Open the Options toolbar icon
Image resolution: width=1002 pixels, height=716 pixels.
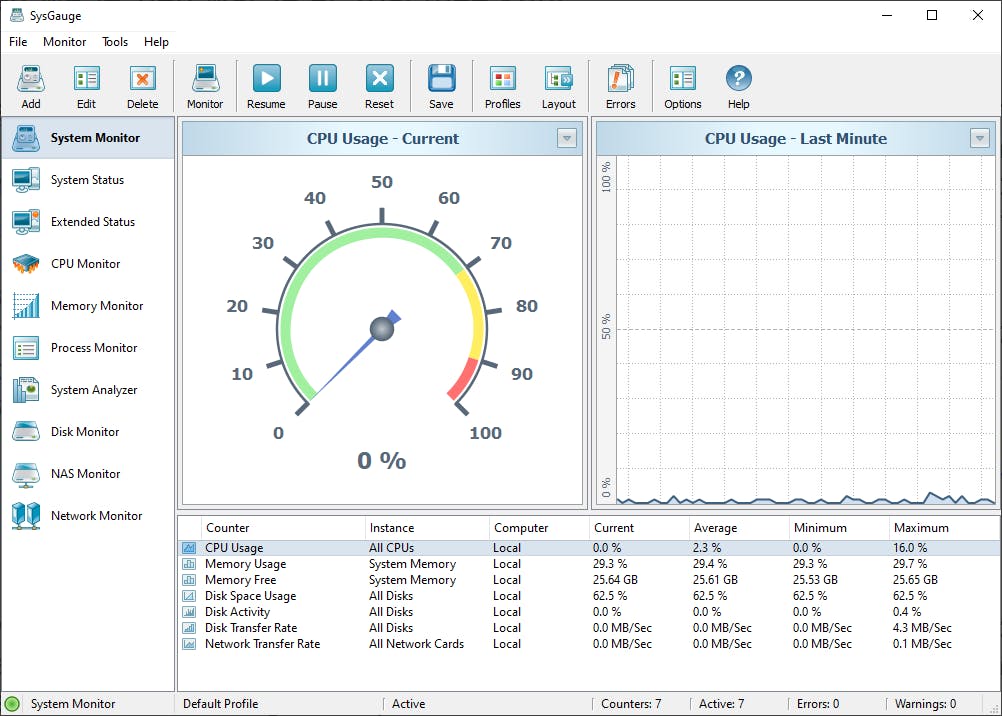[x=682, y=85]
